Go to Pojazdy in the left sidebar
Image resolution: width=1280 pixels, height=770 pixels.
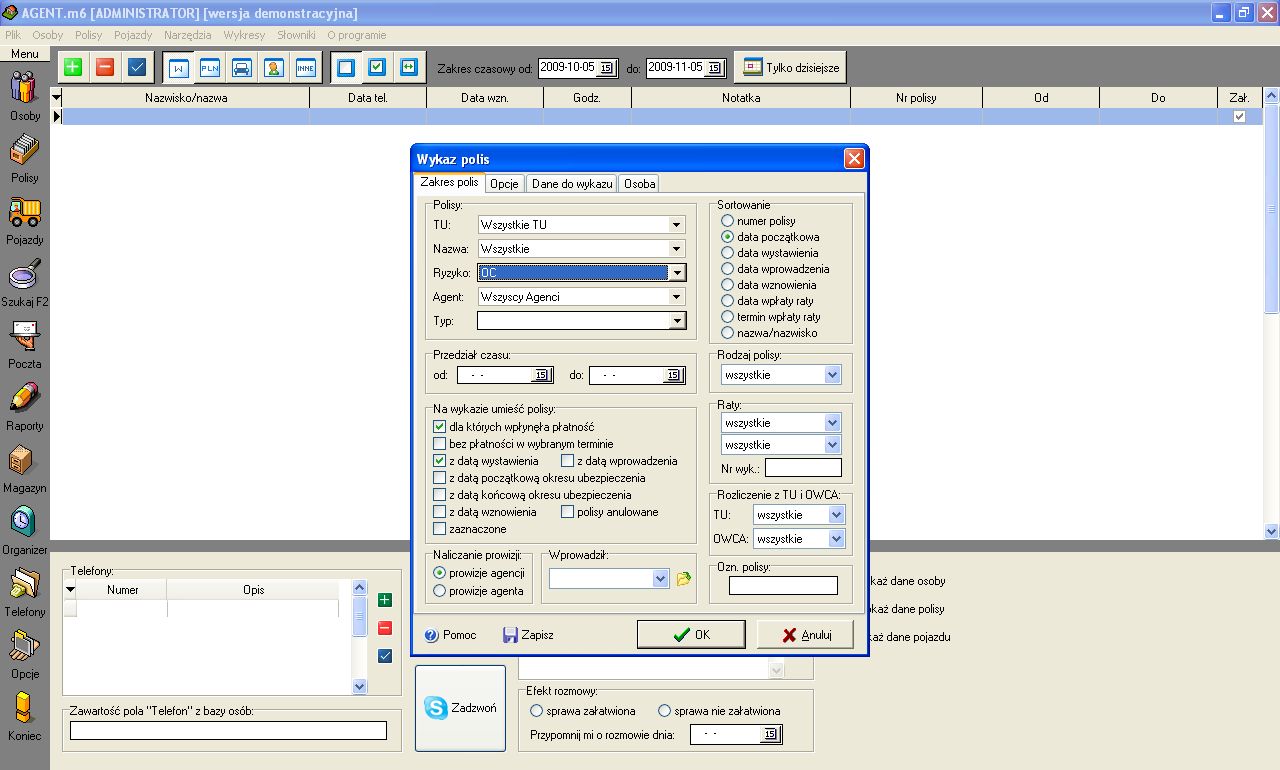(25, 220)
